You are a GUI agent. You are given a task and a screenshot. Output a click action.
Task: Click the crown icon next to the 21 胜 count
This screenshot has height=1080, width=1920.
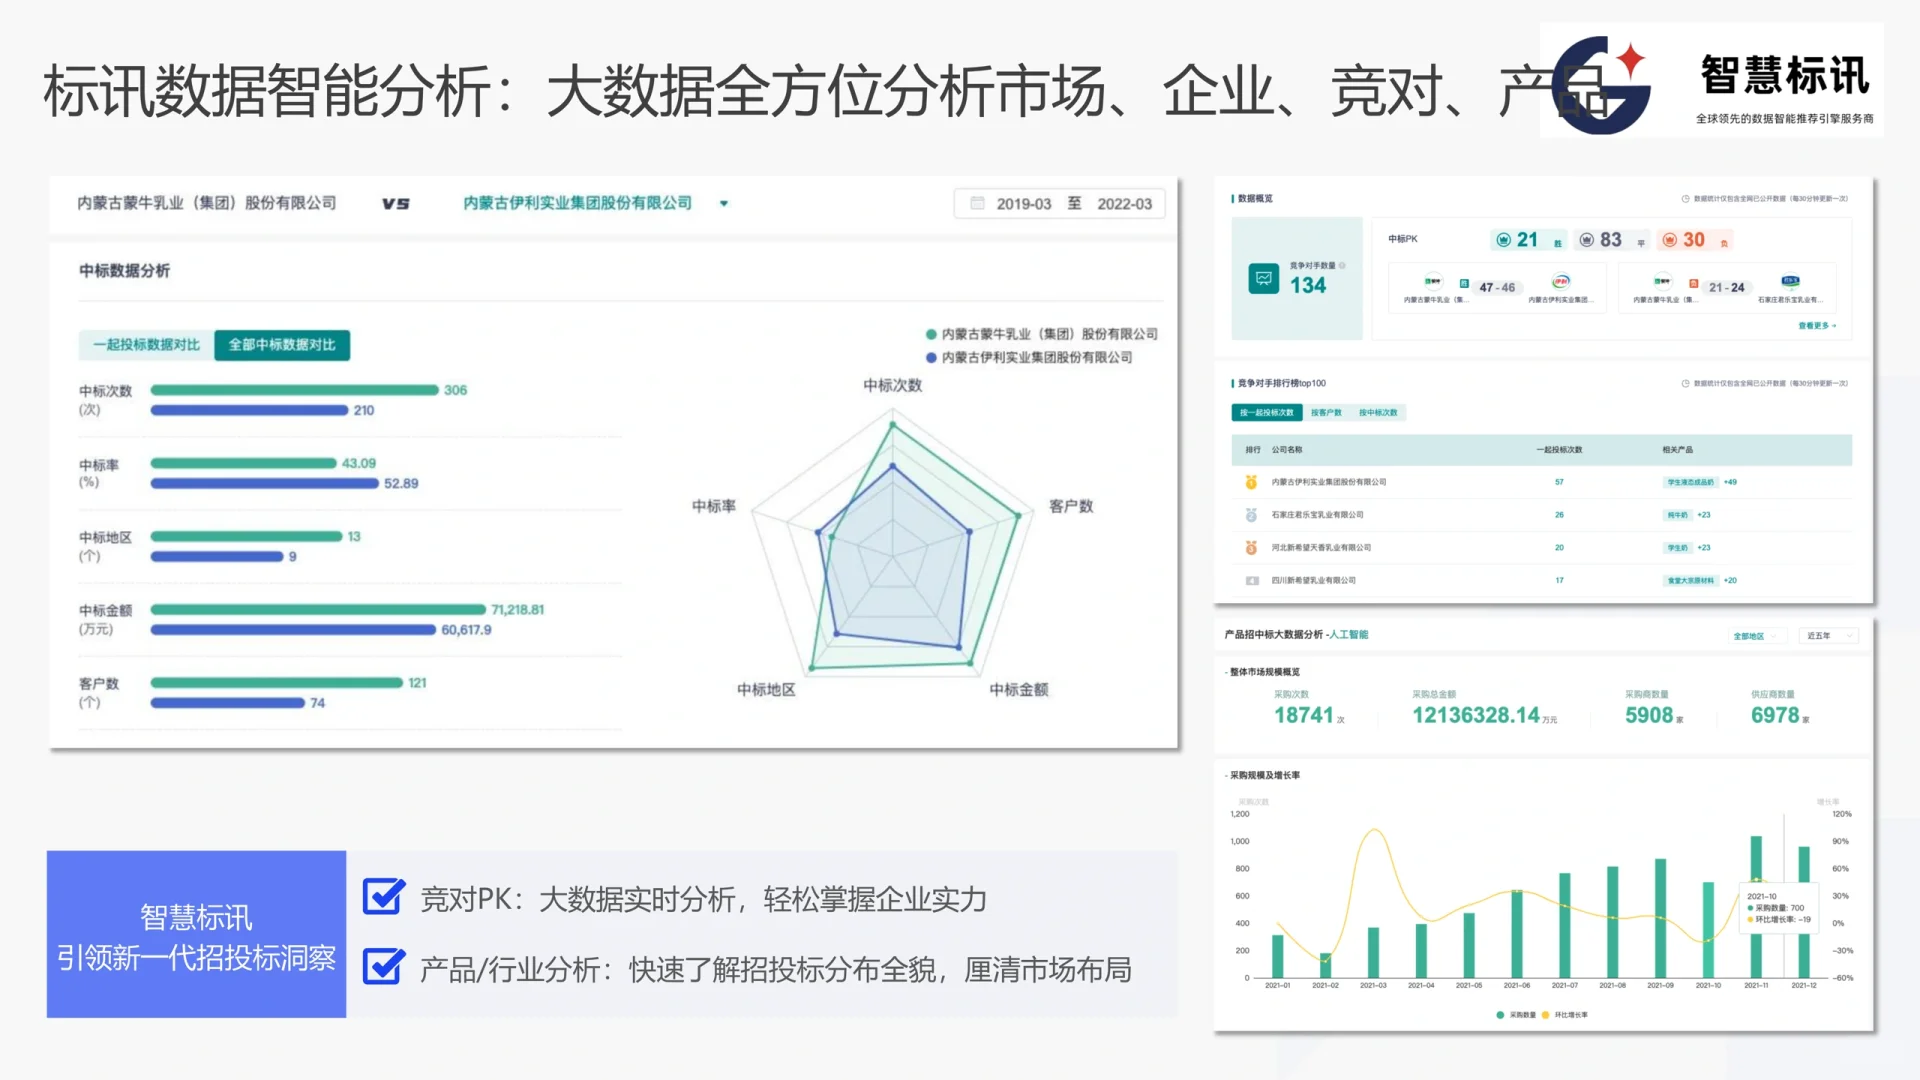coord(1504,239)
